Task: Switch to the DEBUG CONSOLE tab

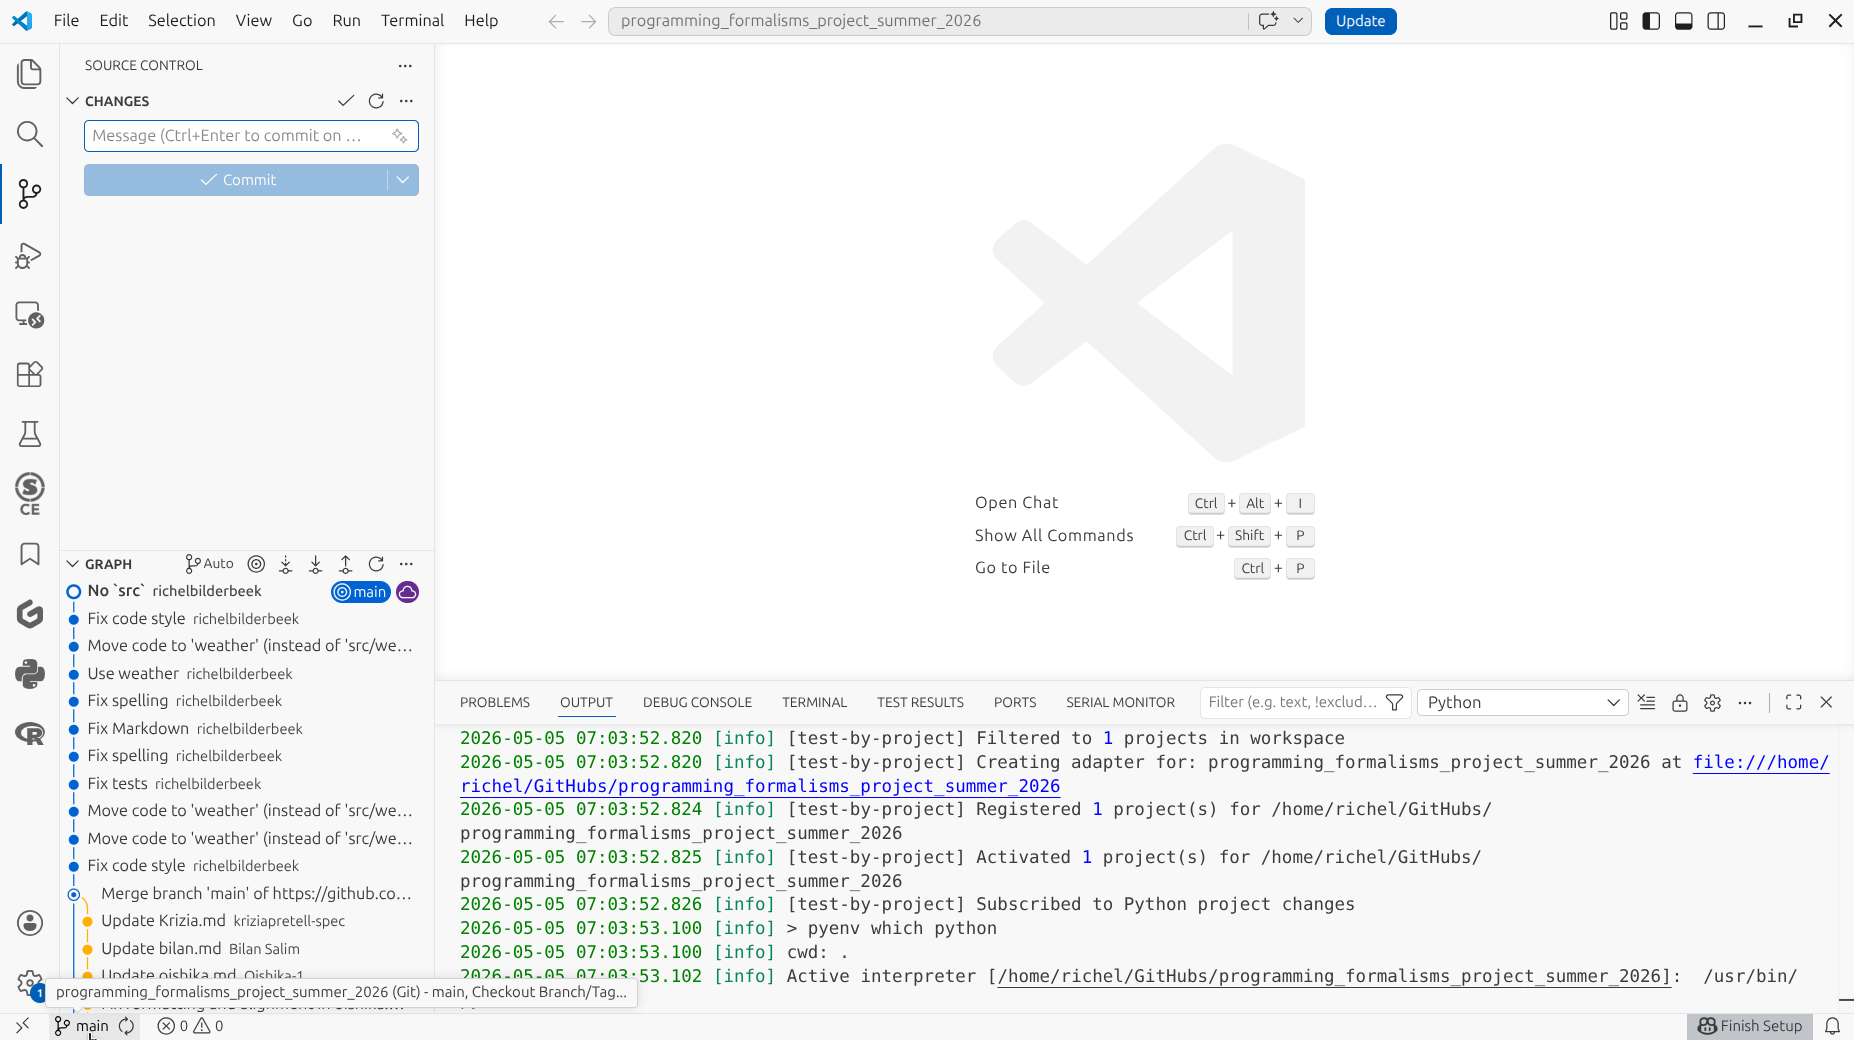Action: [x=697, y=702]
